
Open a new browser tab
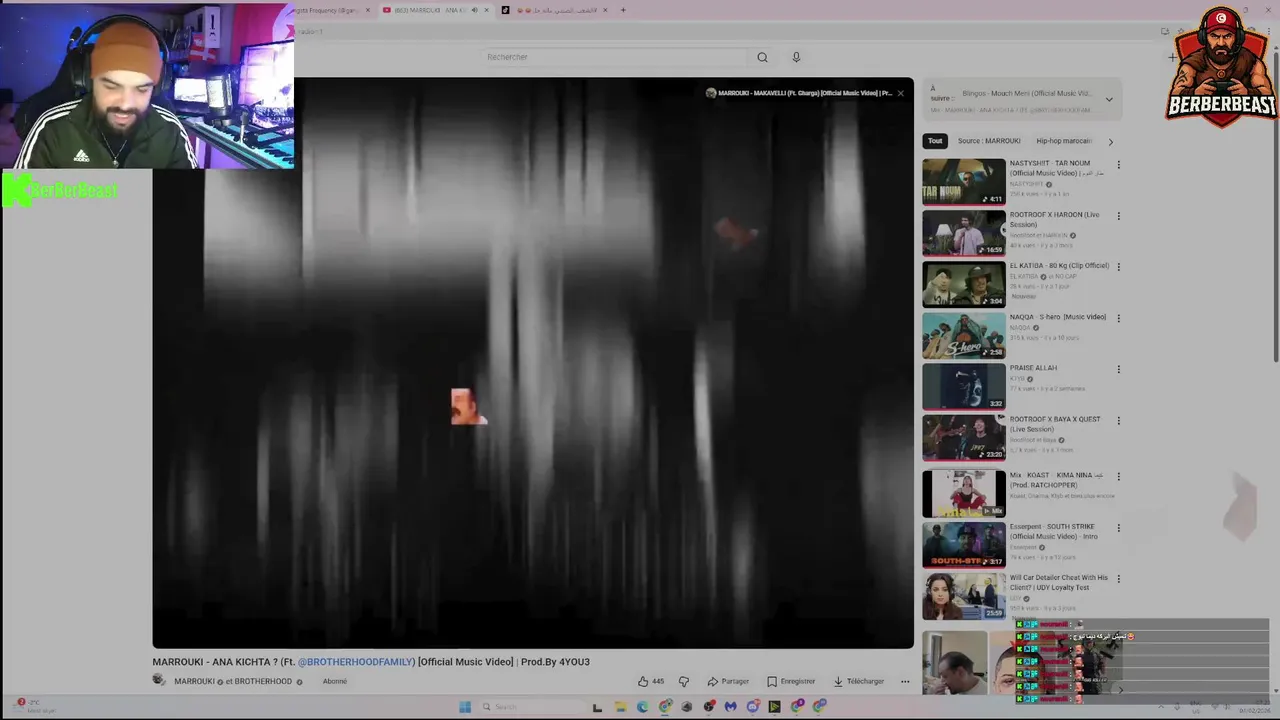[623, 10]
